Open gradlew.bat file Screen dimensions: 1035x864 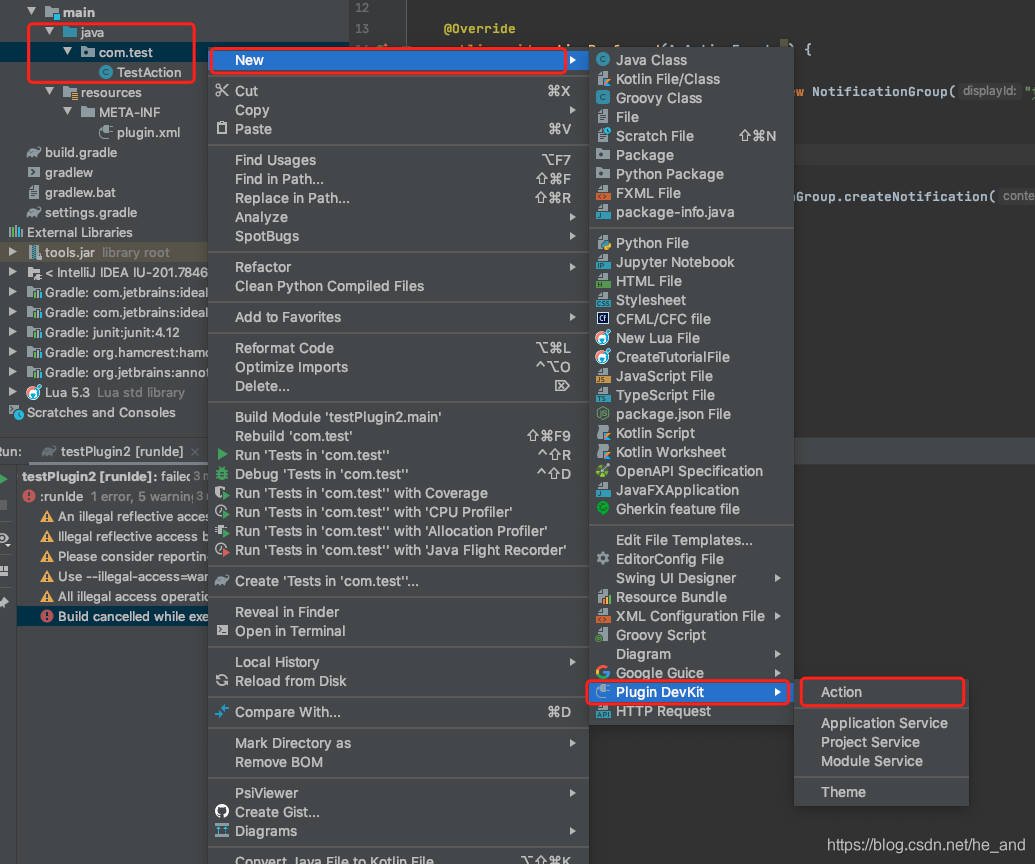[80, 193]
